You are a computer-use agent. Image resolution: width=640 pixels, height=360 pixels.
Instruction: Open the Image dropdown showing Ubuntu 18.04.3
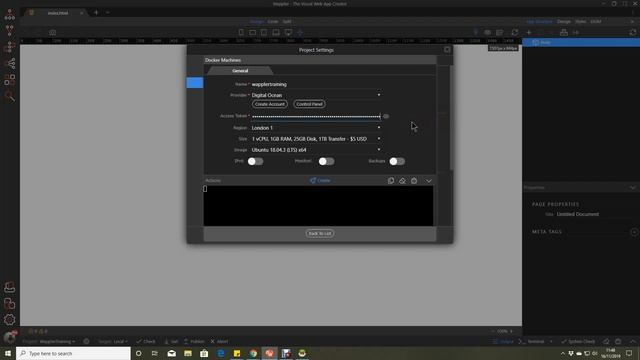(x=316, y=150)
